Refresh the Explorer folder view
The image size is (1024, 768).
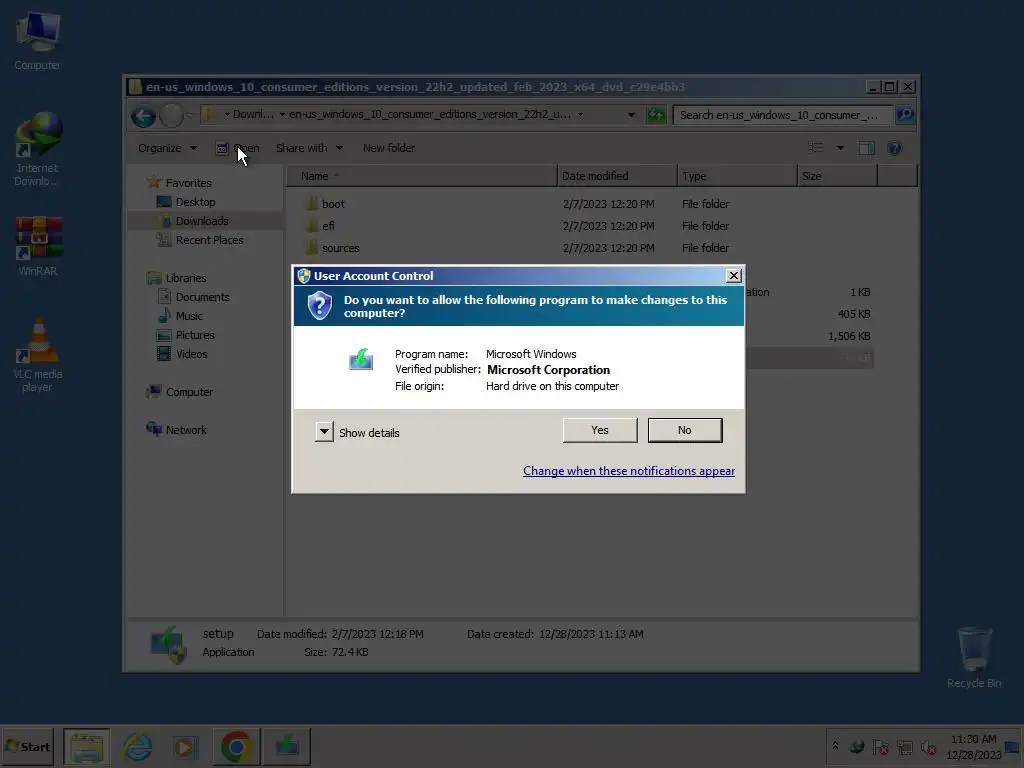point(655,116)
